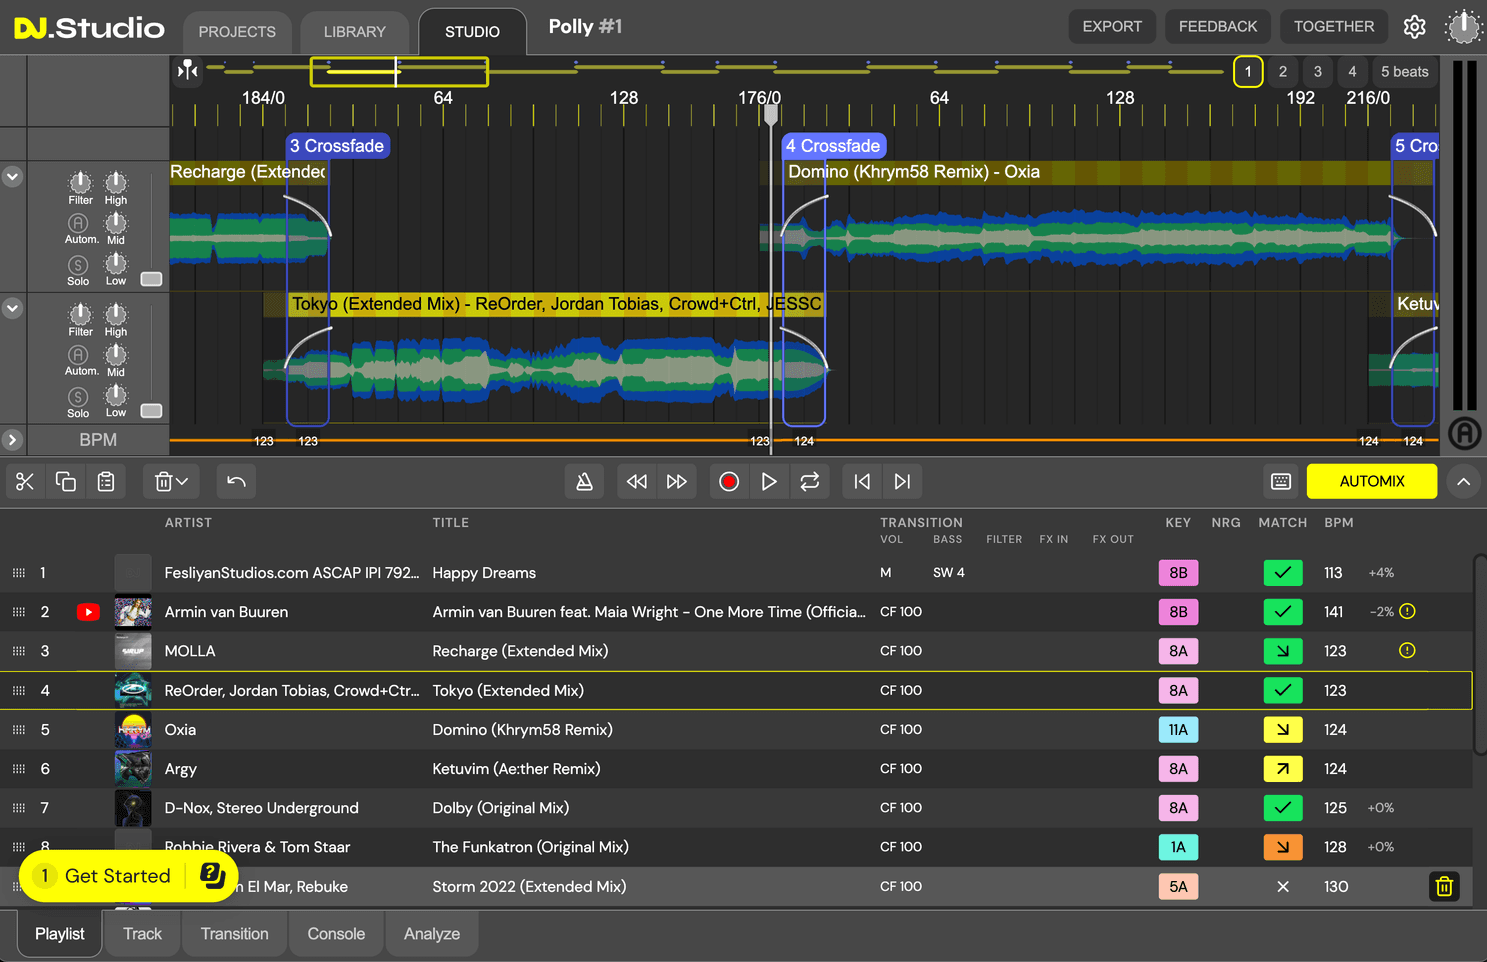Select zoom level 4
Image resolution: width=1487 pixels, height=962 pixels.
1352,72
